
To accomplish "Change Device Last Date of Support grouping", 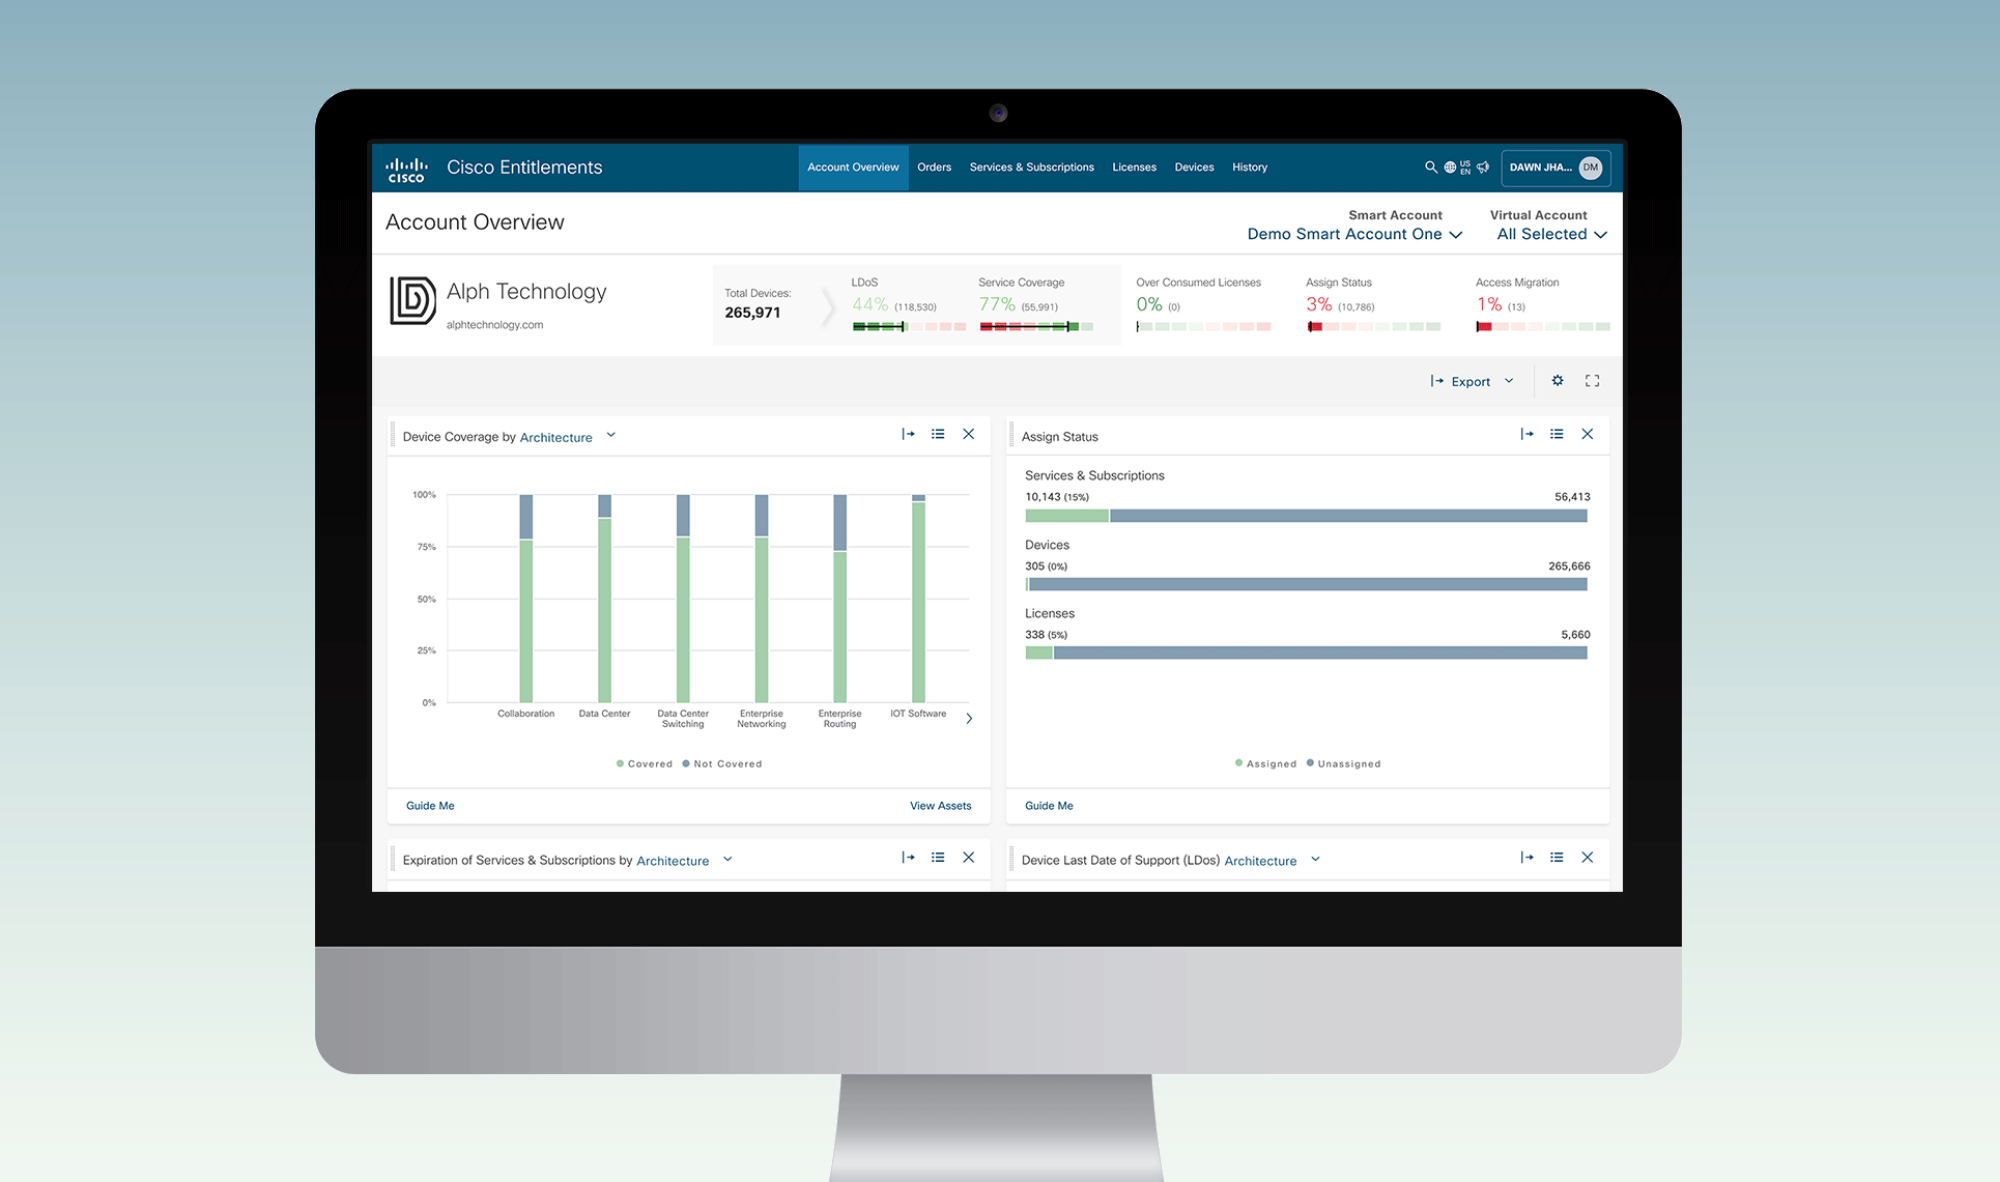I will coord(1272,860).
